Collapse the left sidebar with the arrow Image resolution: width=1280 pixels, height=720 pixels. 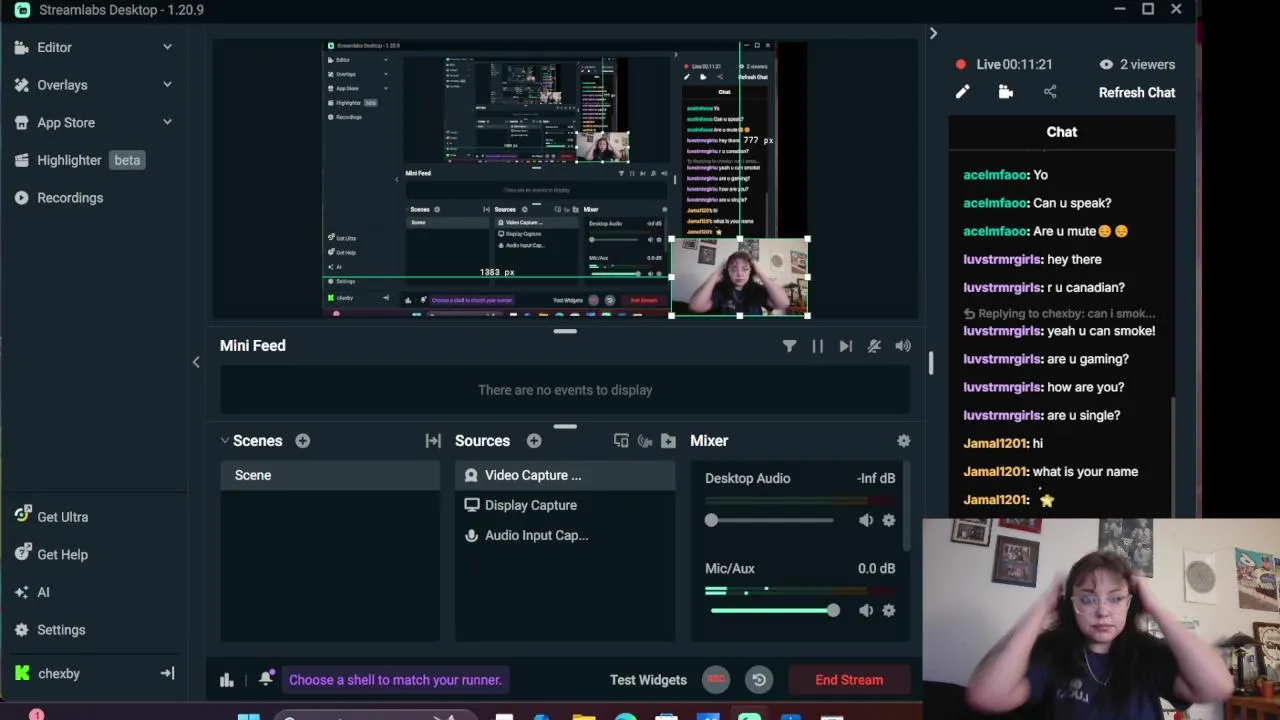[x=196, y=362]
